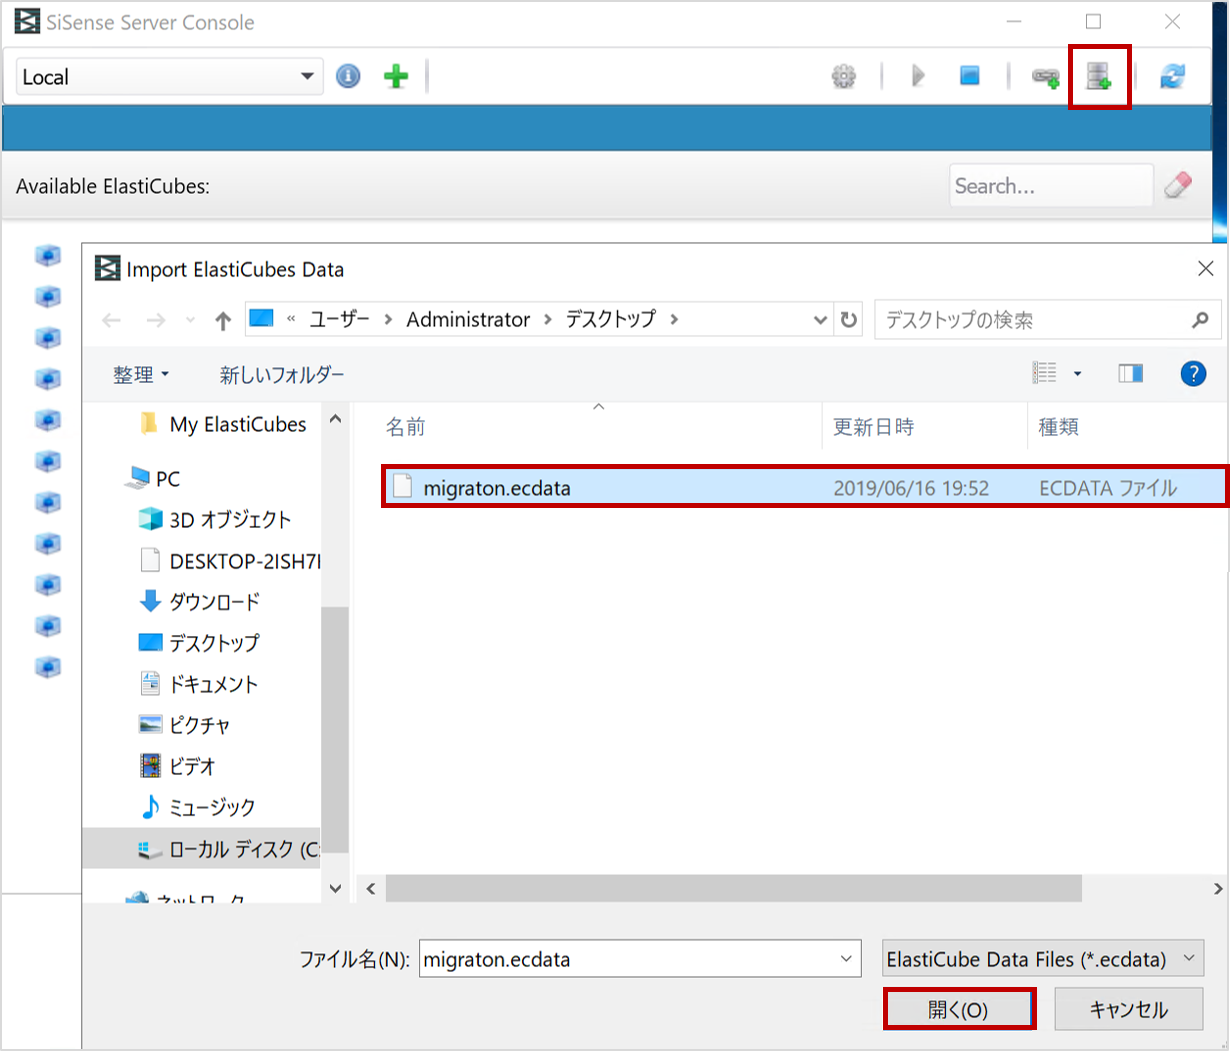
Task: Click the date 2019/06/16 19:52 cell
Action: pyautogui.click(x=911, y=488)
